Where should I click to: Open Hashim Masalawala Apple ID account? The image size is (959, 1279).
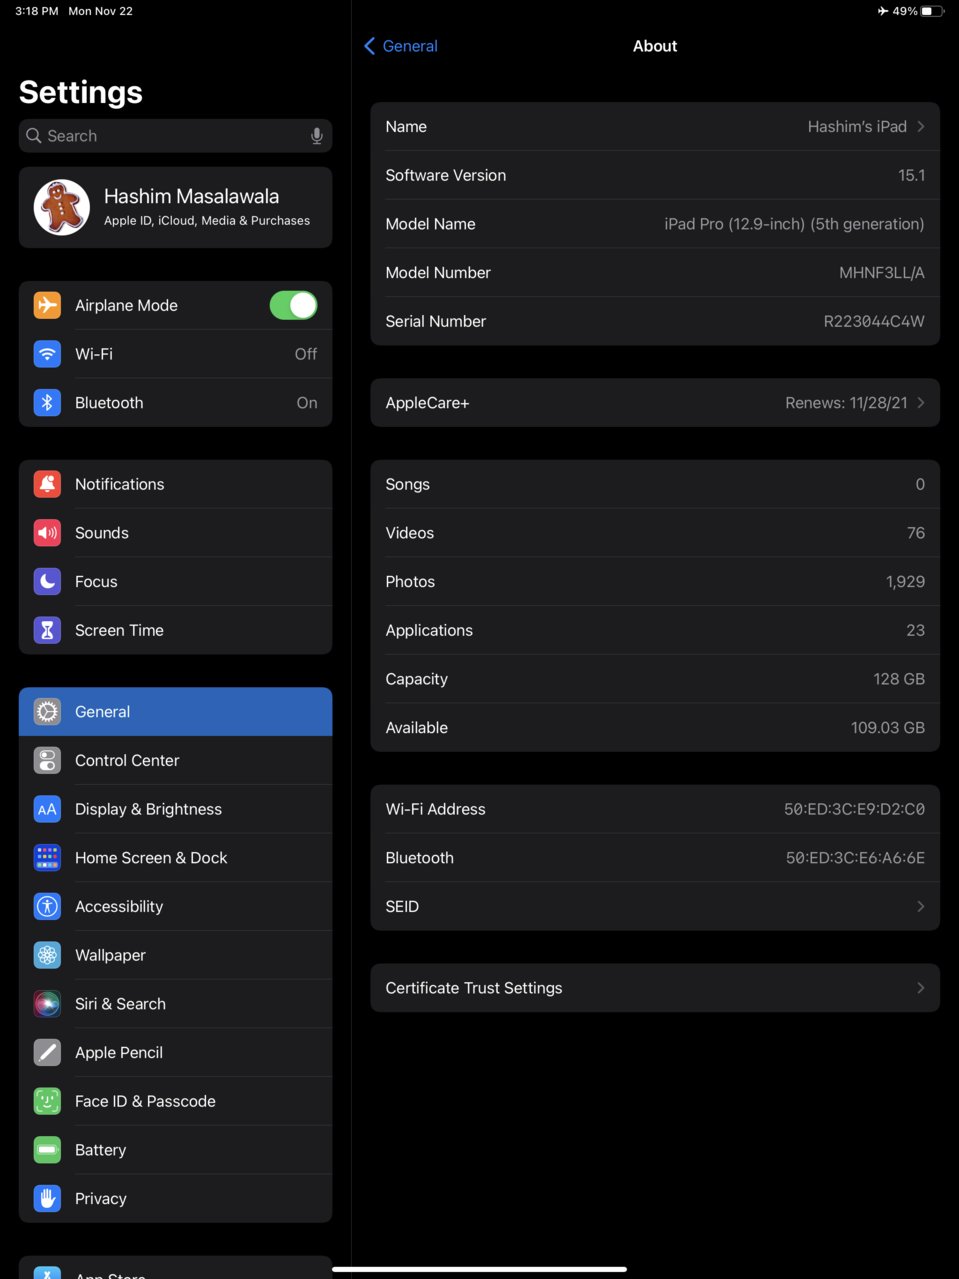coord(175,207)
